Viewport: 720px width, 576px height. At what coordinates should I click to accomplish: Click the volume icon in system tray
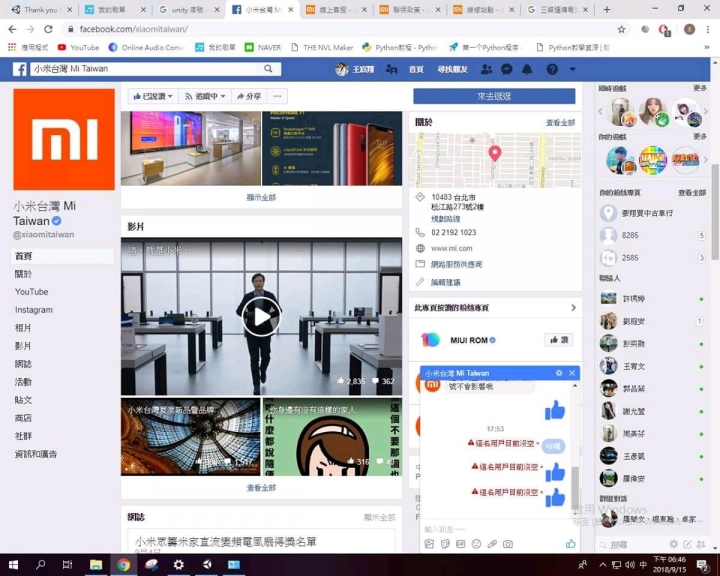pos(630,565)
